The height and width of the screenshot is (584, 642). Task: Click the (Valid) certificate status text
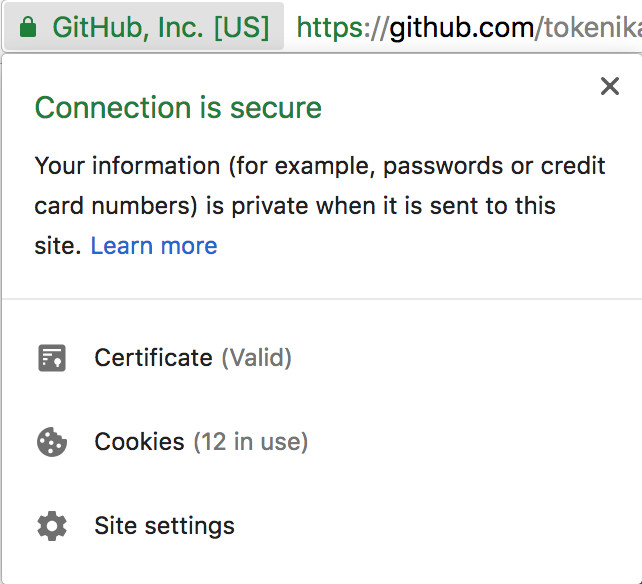click(x=257, y=358)
